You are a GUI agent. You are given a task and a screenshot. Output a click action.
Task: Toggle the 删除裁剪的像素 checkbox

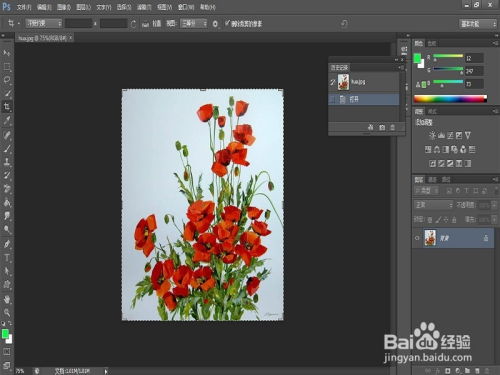[228, 23]
